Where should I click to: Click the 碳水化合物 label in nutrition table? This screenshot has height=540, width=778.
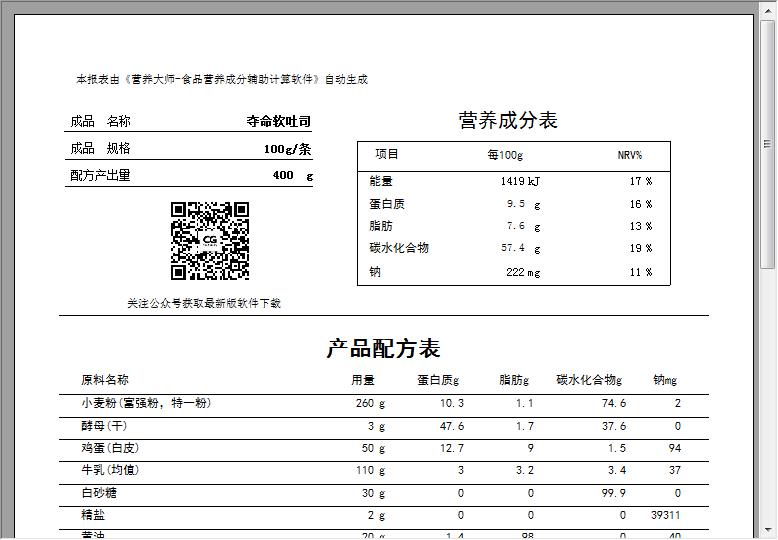click(398, 248)
